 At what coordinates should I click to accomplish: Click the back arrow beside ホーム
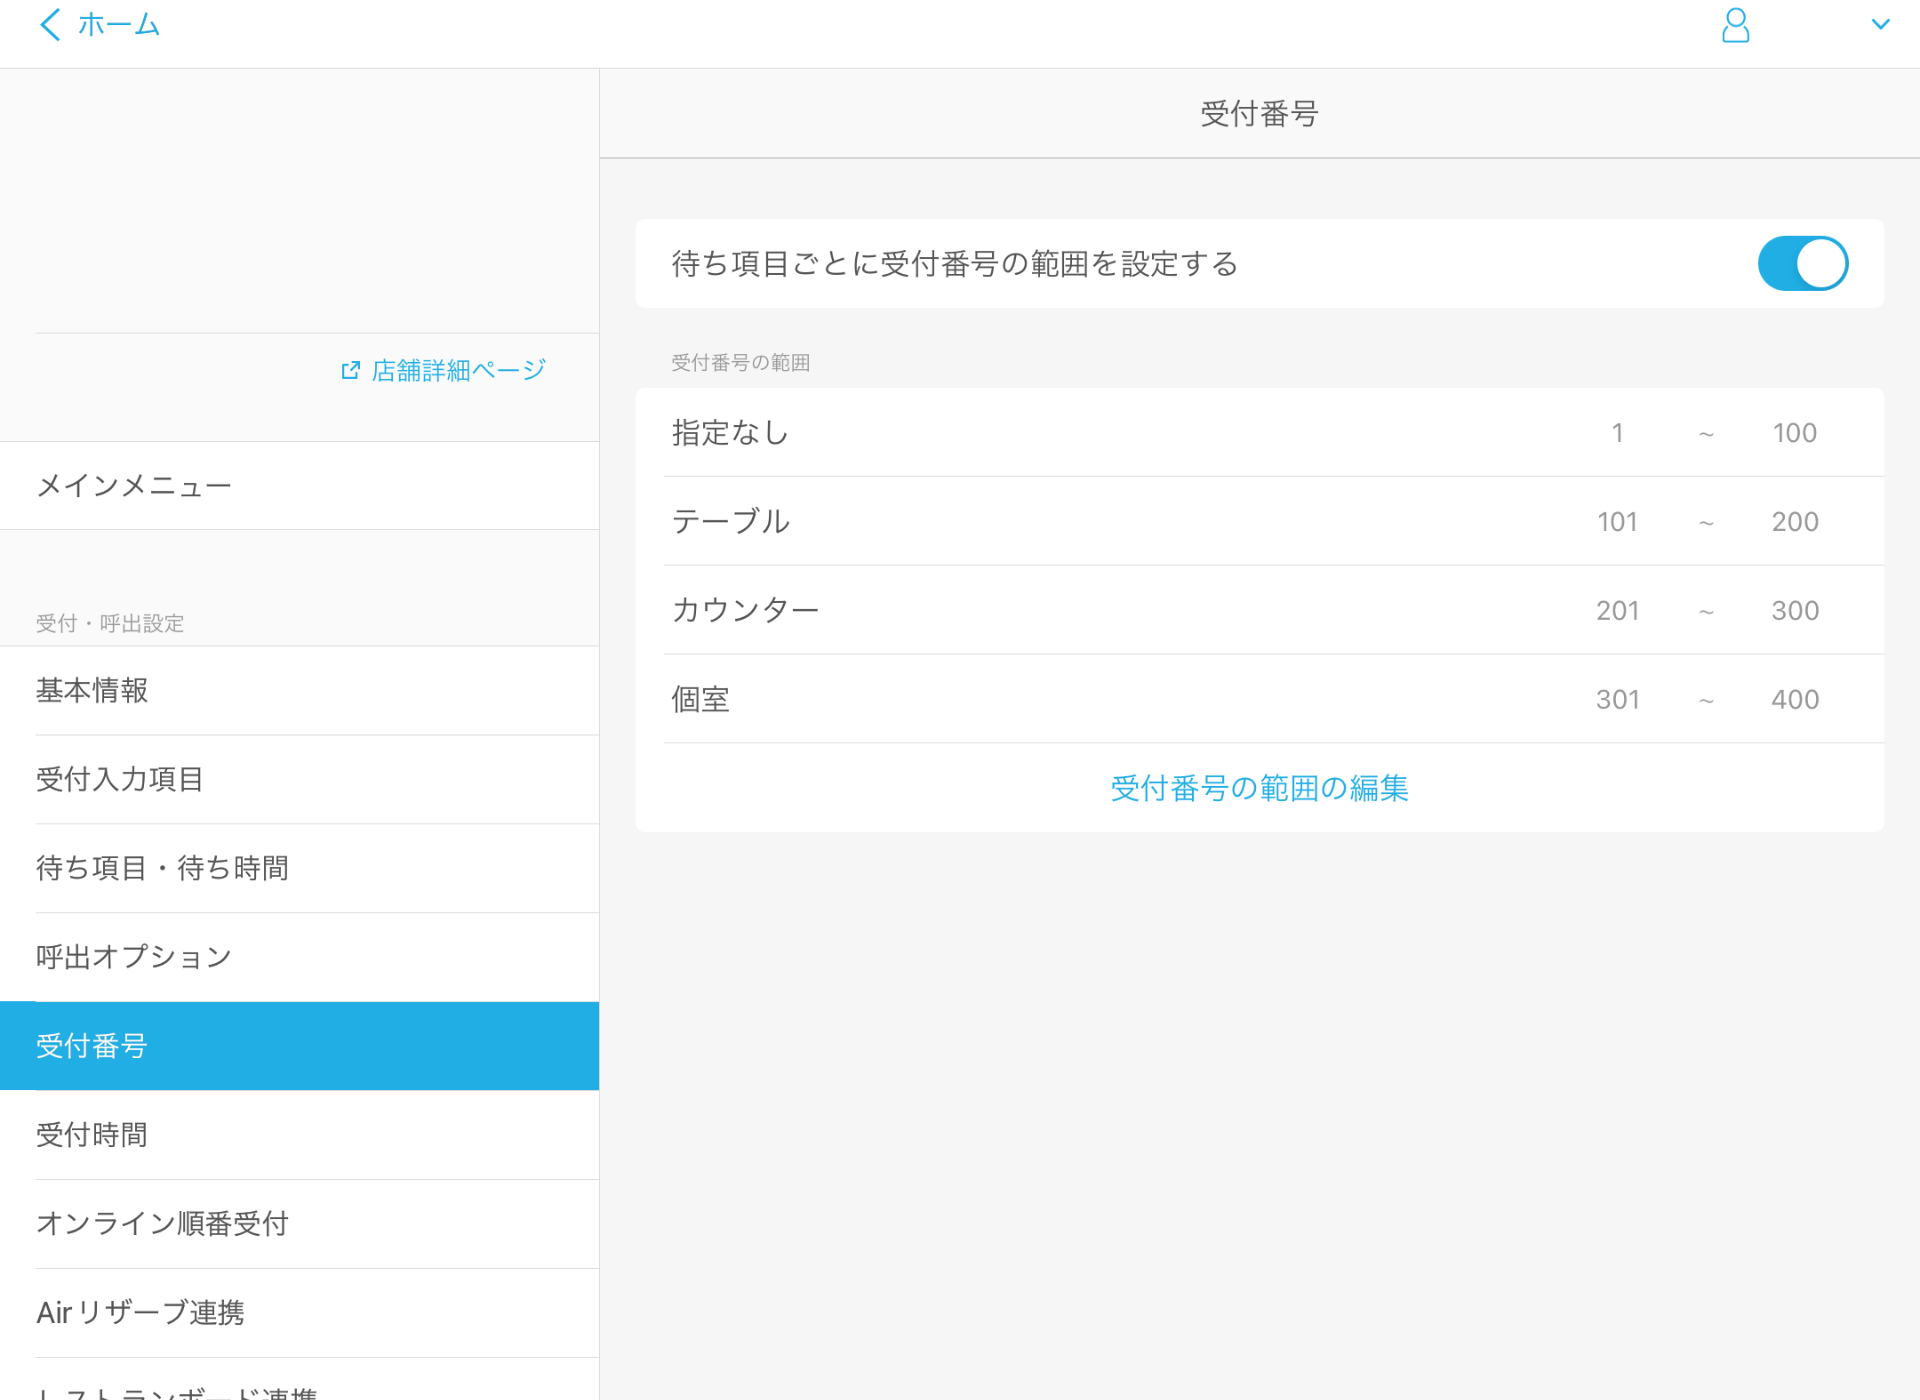tap(50, 25)
